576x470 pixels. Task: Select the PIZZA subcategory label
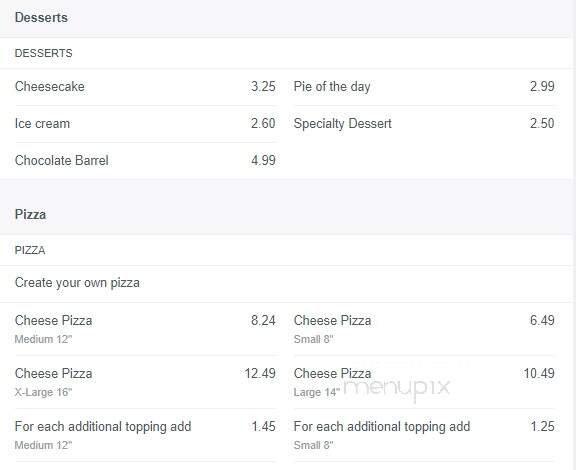[30, 250]
